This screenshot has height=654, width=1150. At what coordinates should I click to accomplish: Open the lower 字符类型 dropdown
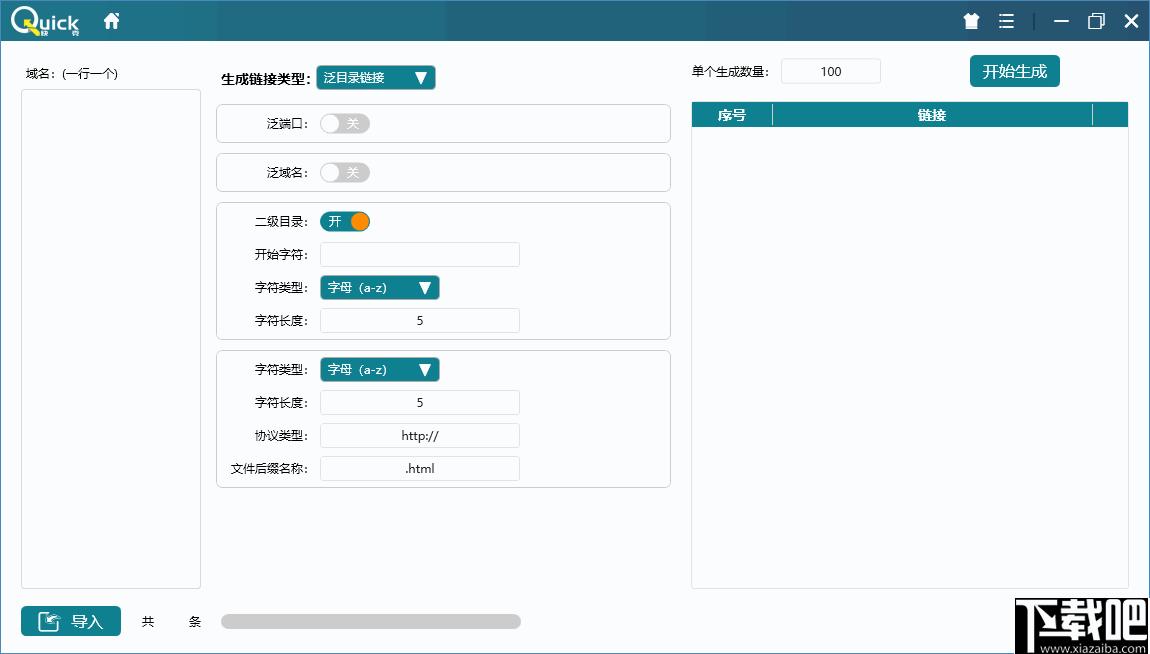click(379, 370)
